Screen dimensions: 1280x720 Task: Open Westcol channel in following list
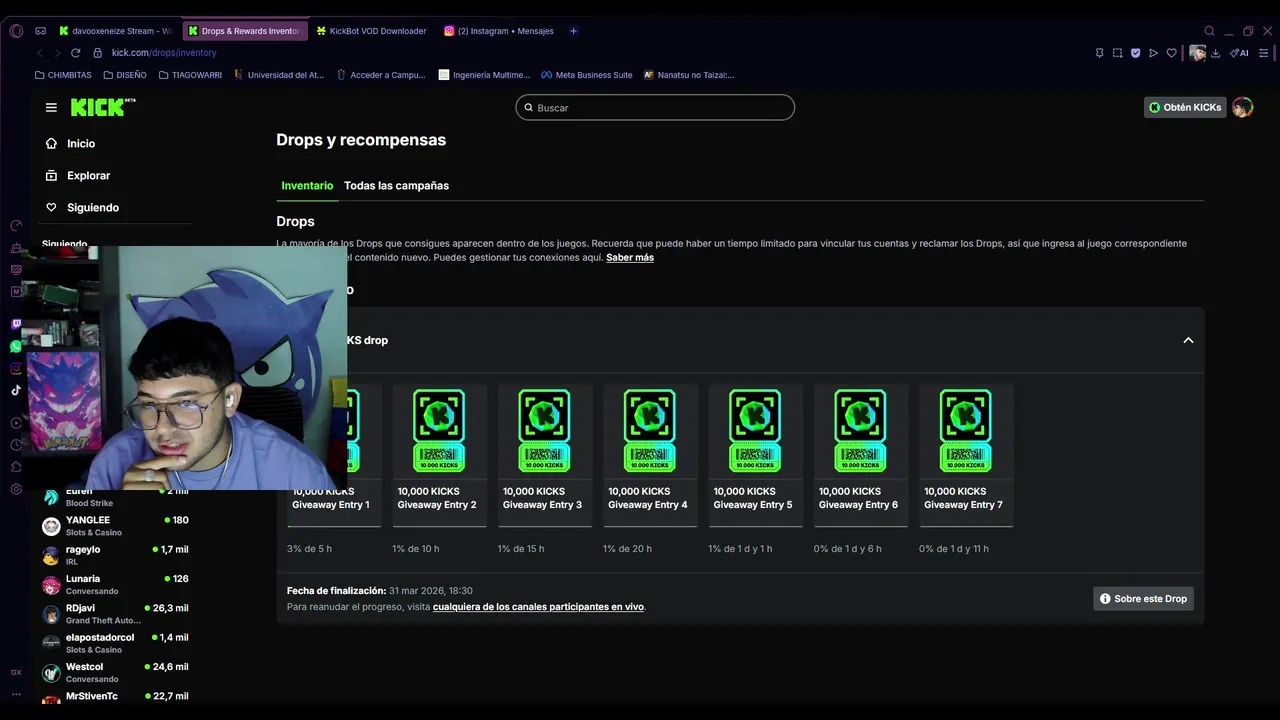coord(115,673)
